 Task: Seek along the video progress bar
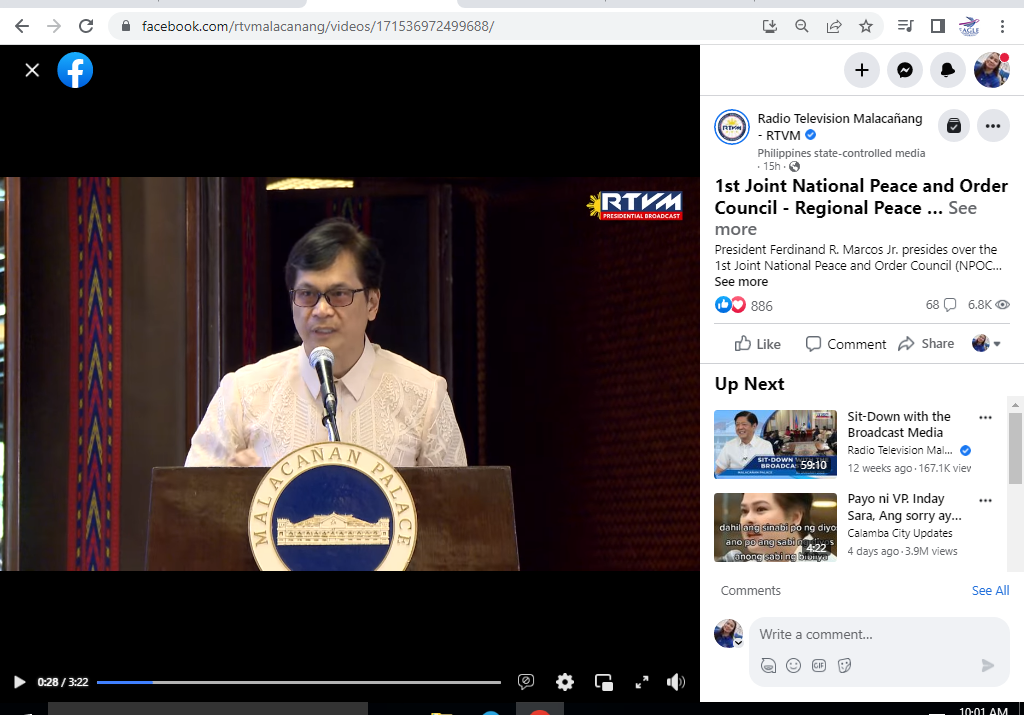(299, 682)
